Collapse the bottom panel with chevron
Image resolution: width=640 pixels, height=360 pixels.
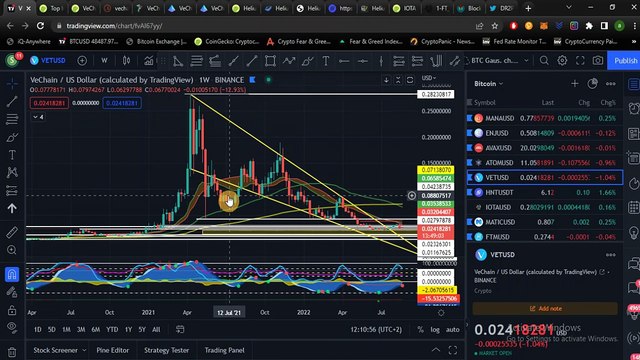click(x=436, y=350)
